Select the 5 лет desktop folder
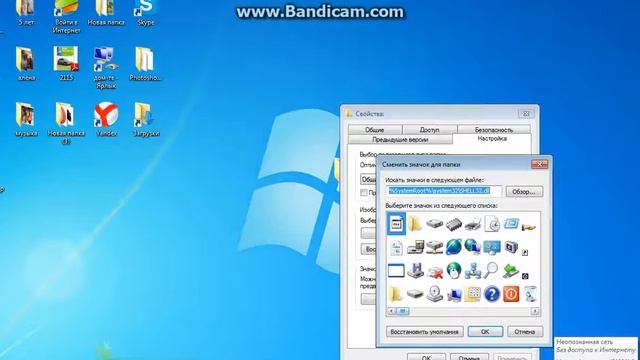The width and height of the screenshot is (640, 360). 26,13
